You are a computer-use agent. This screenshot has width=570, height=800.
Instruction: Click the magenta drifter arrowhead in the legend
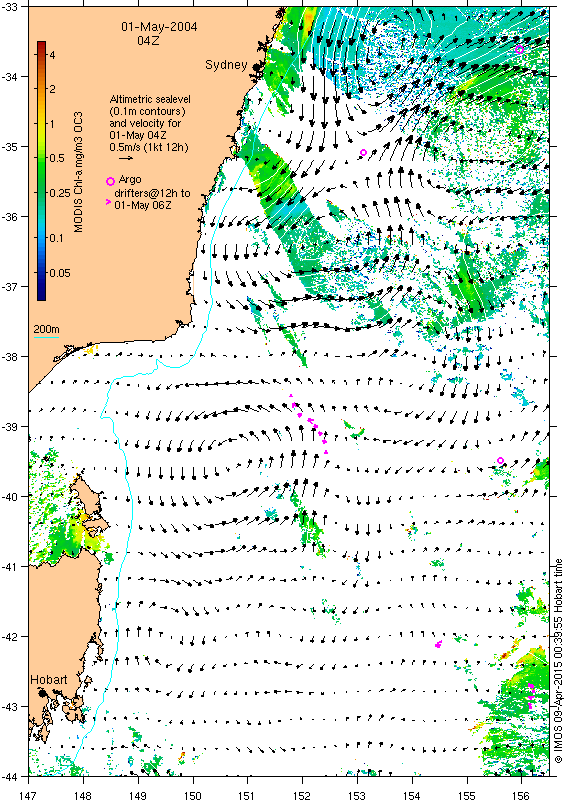click(108, 202)
